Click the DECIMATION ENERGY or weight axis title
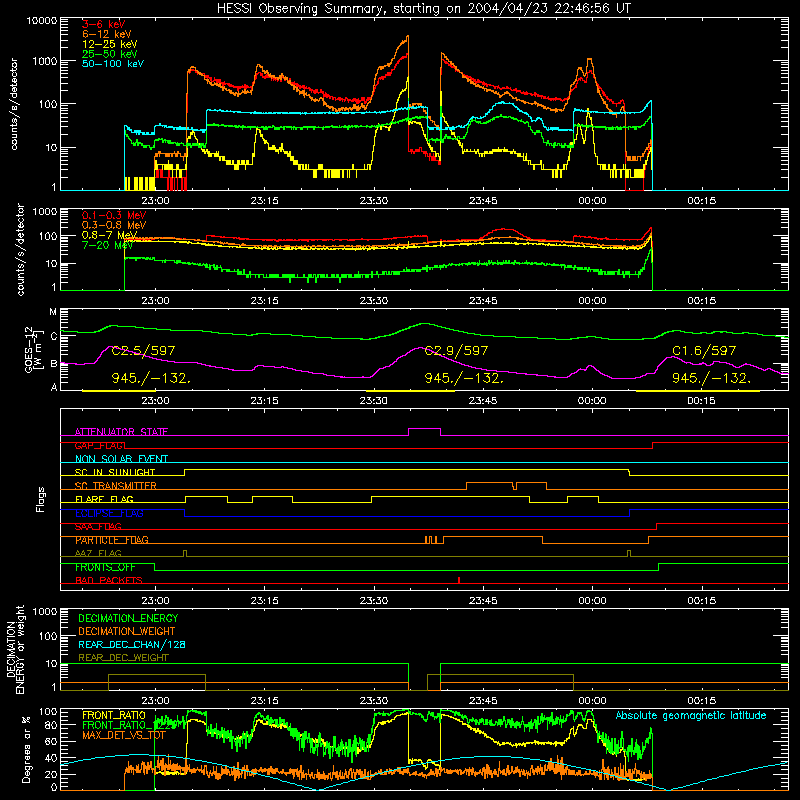This screenshot has height=800, width=800. point(15,649)
